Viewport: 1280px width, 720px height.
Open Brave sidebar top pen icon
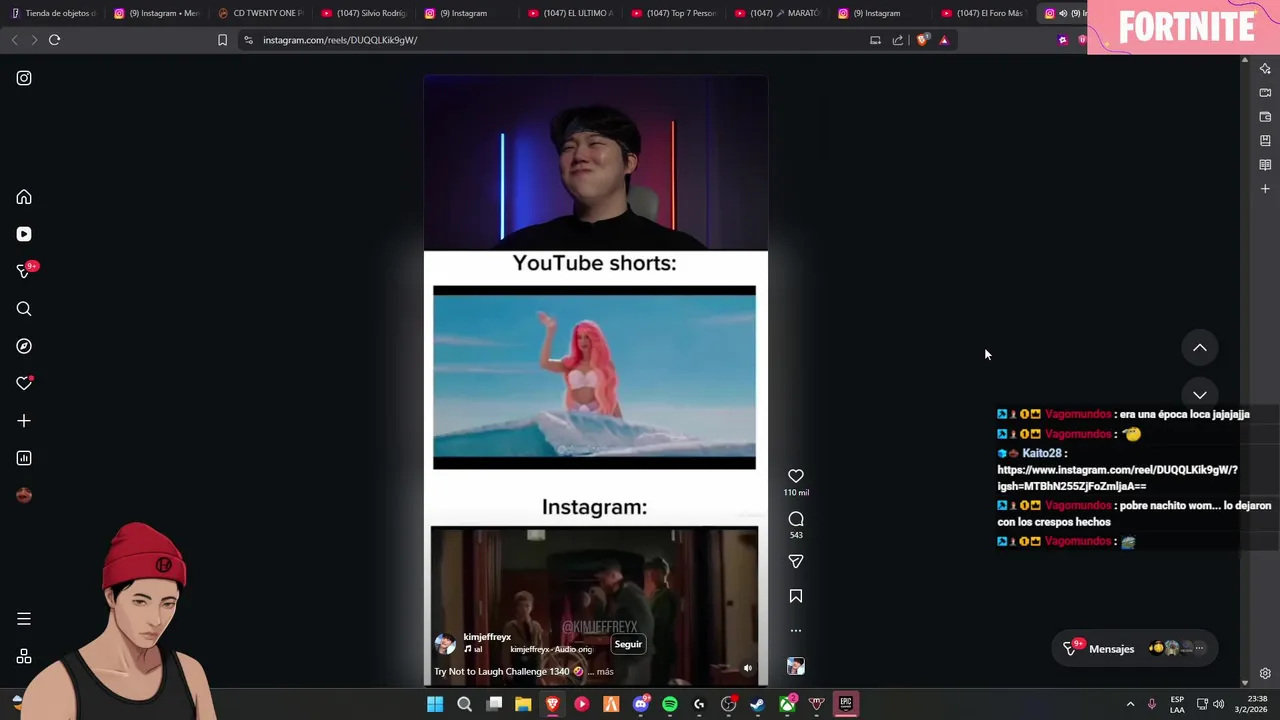point(1265,69)
